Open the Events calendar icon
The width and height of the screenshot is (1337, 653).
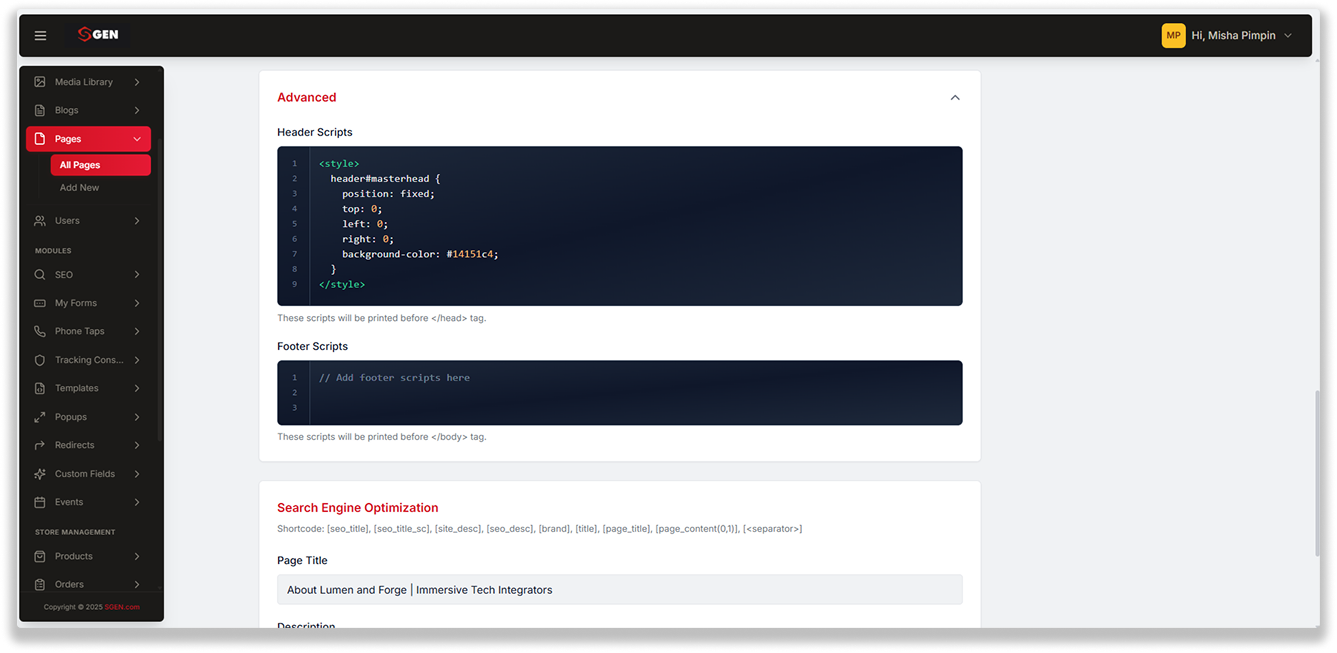(x=40, y=502)
